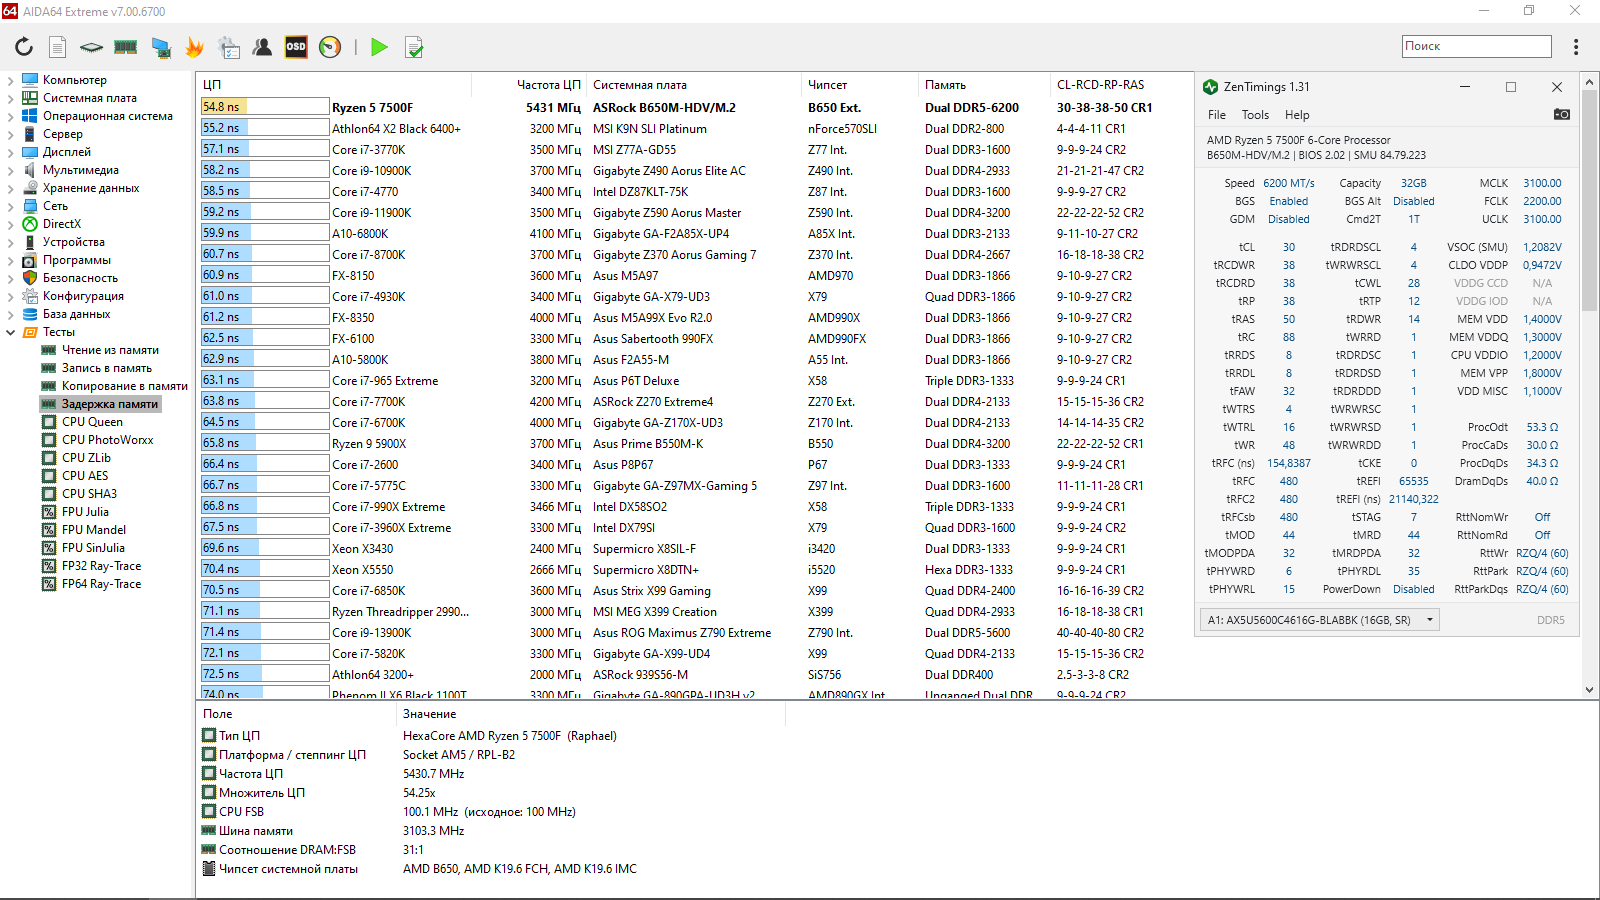Screen dimensions: 1600x900
Task: Select Запись в память benchmark
Action: coord(107,368)
